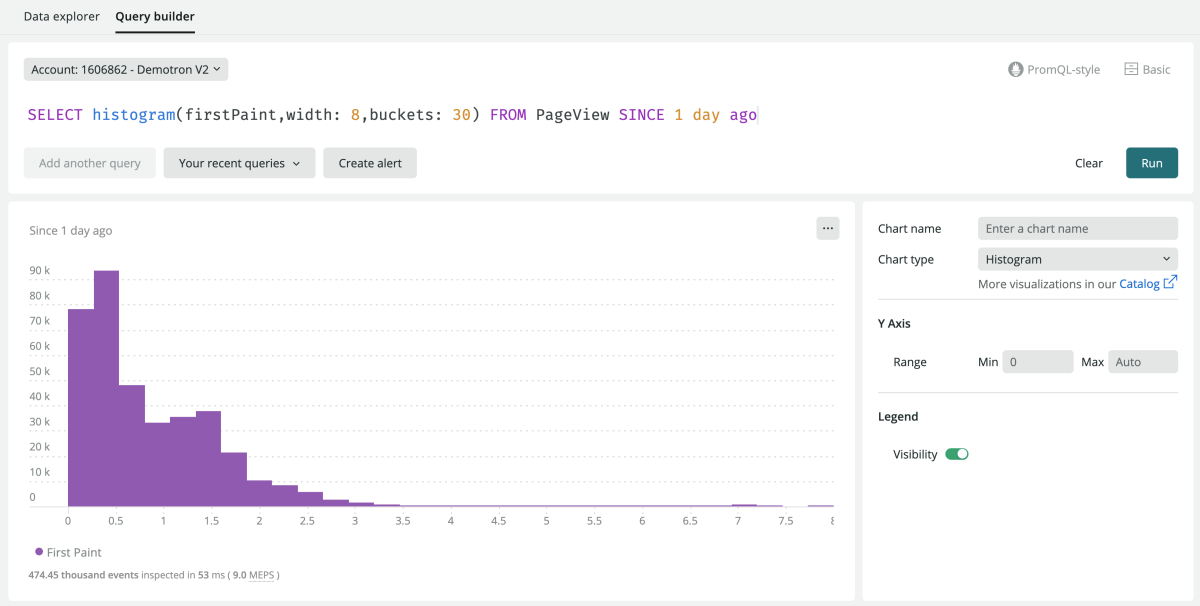Click the tallest histogram bar near 0.5
Image resolution: width=1200 pixels, height=606 pixels.
coord(106,390)
